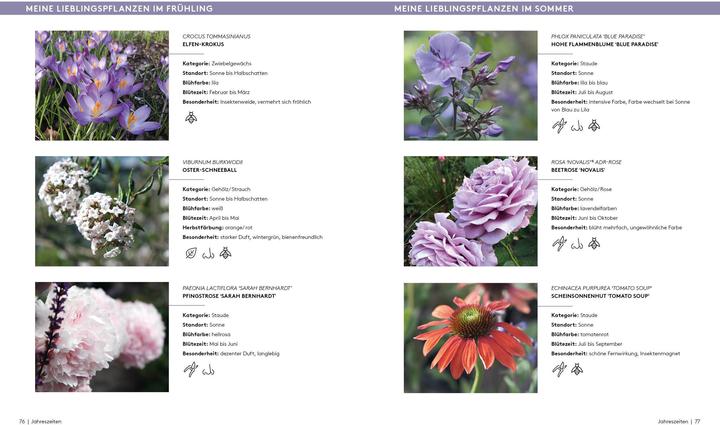Click the botanical name 'Rosa Novalis ADR-Rose'
Image resolution: width=720 pixels, height=425 pixels.
(586, 162)
